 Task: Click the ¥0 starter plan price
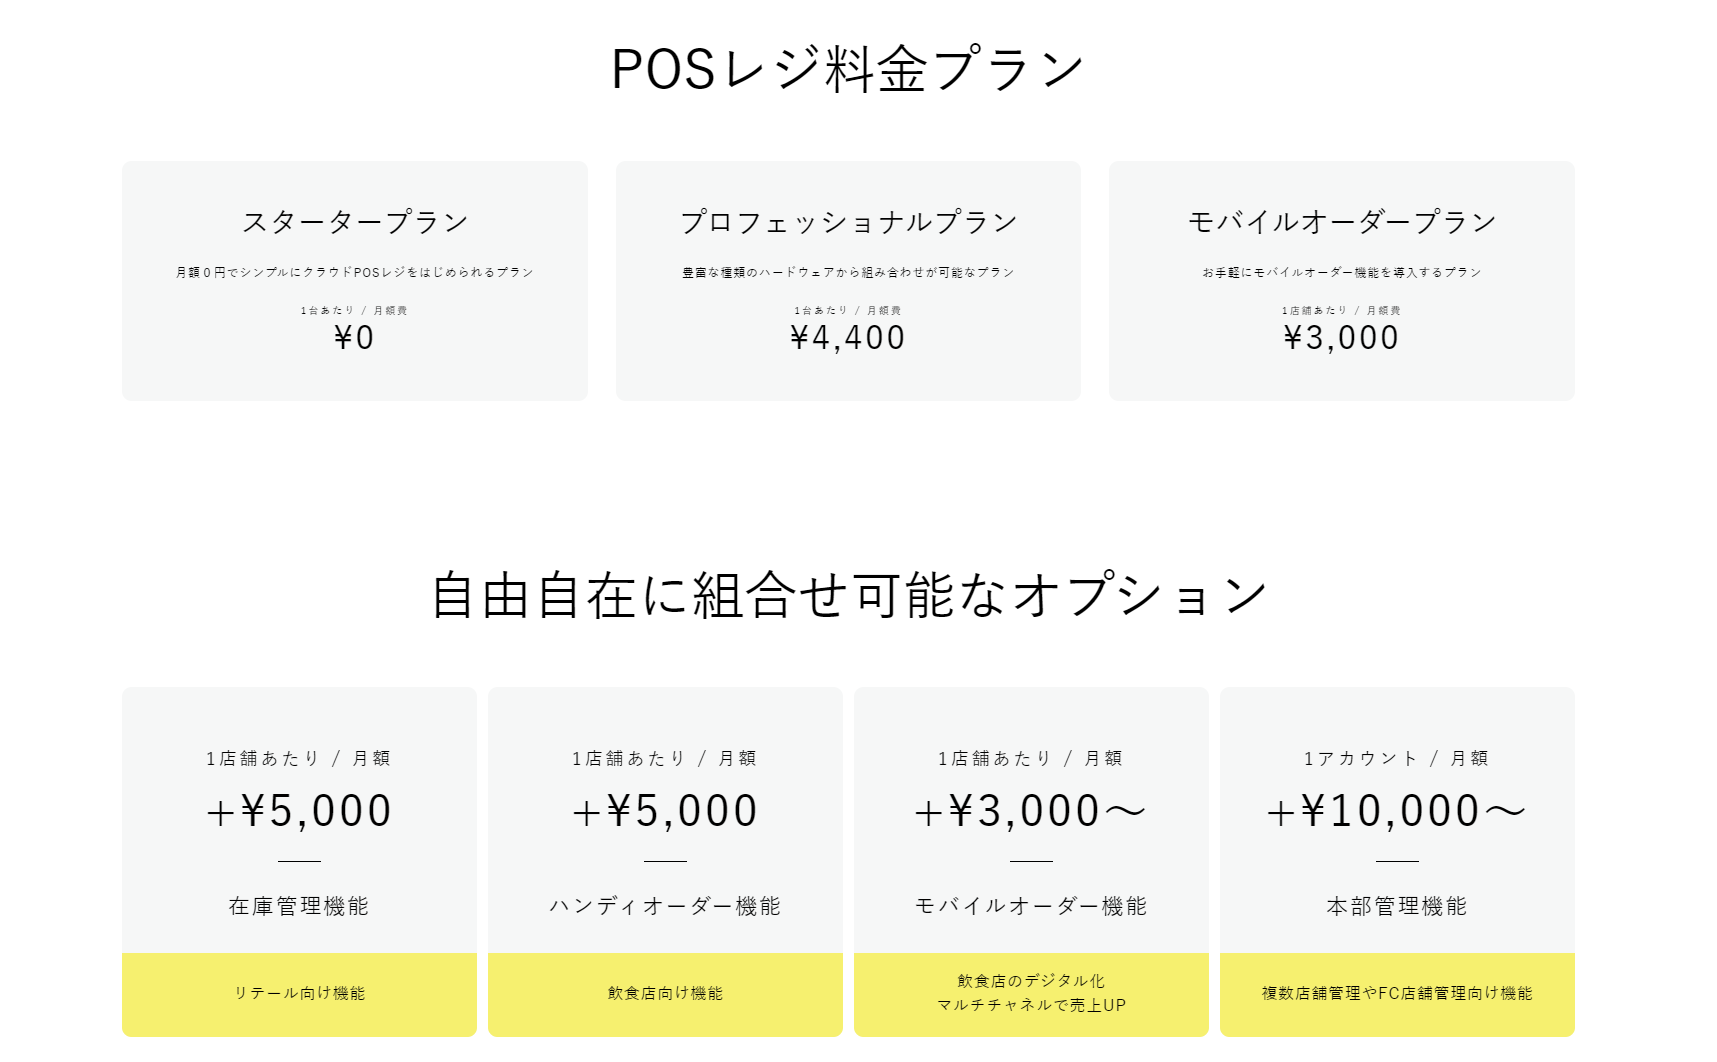pyautogui.click(x=355, y=338)
